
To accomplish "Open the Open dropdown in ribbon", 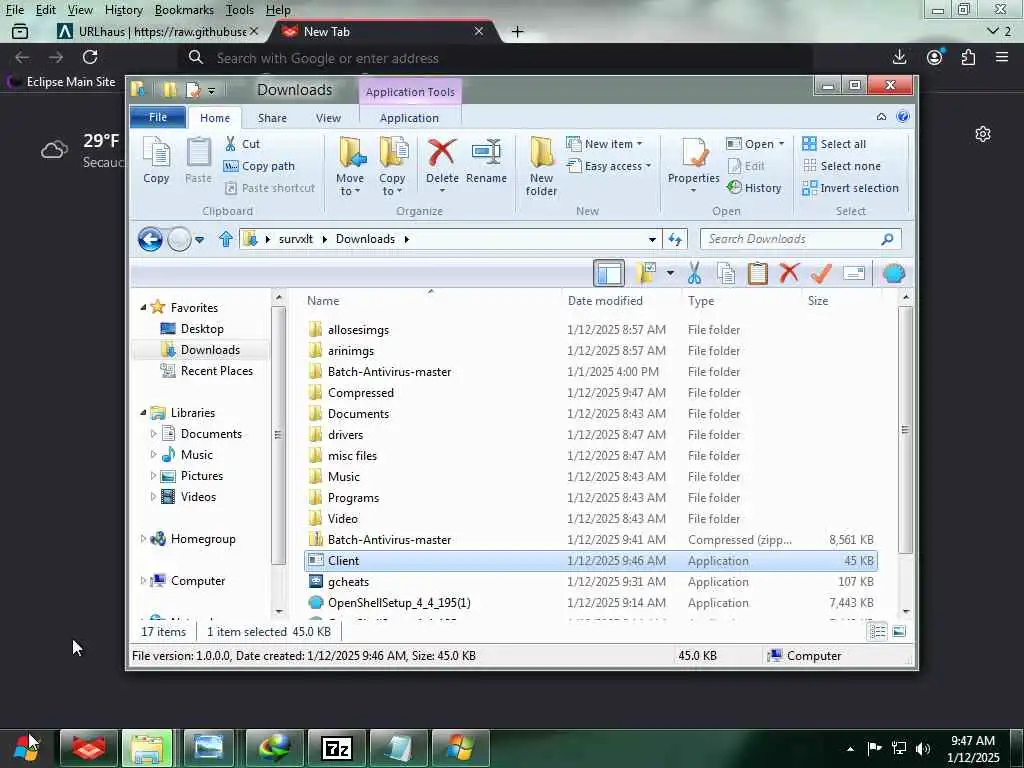I will (755, 144).
